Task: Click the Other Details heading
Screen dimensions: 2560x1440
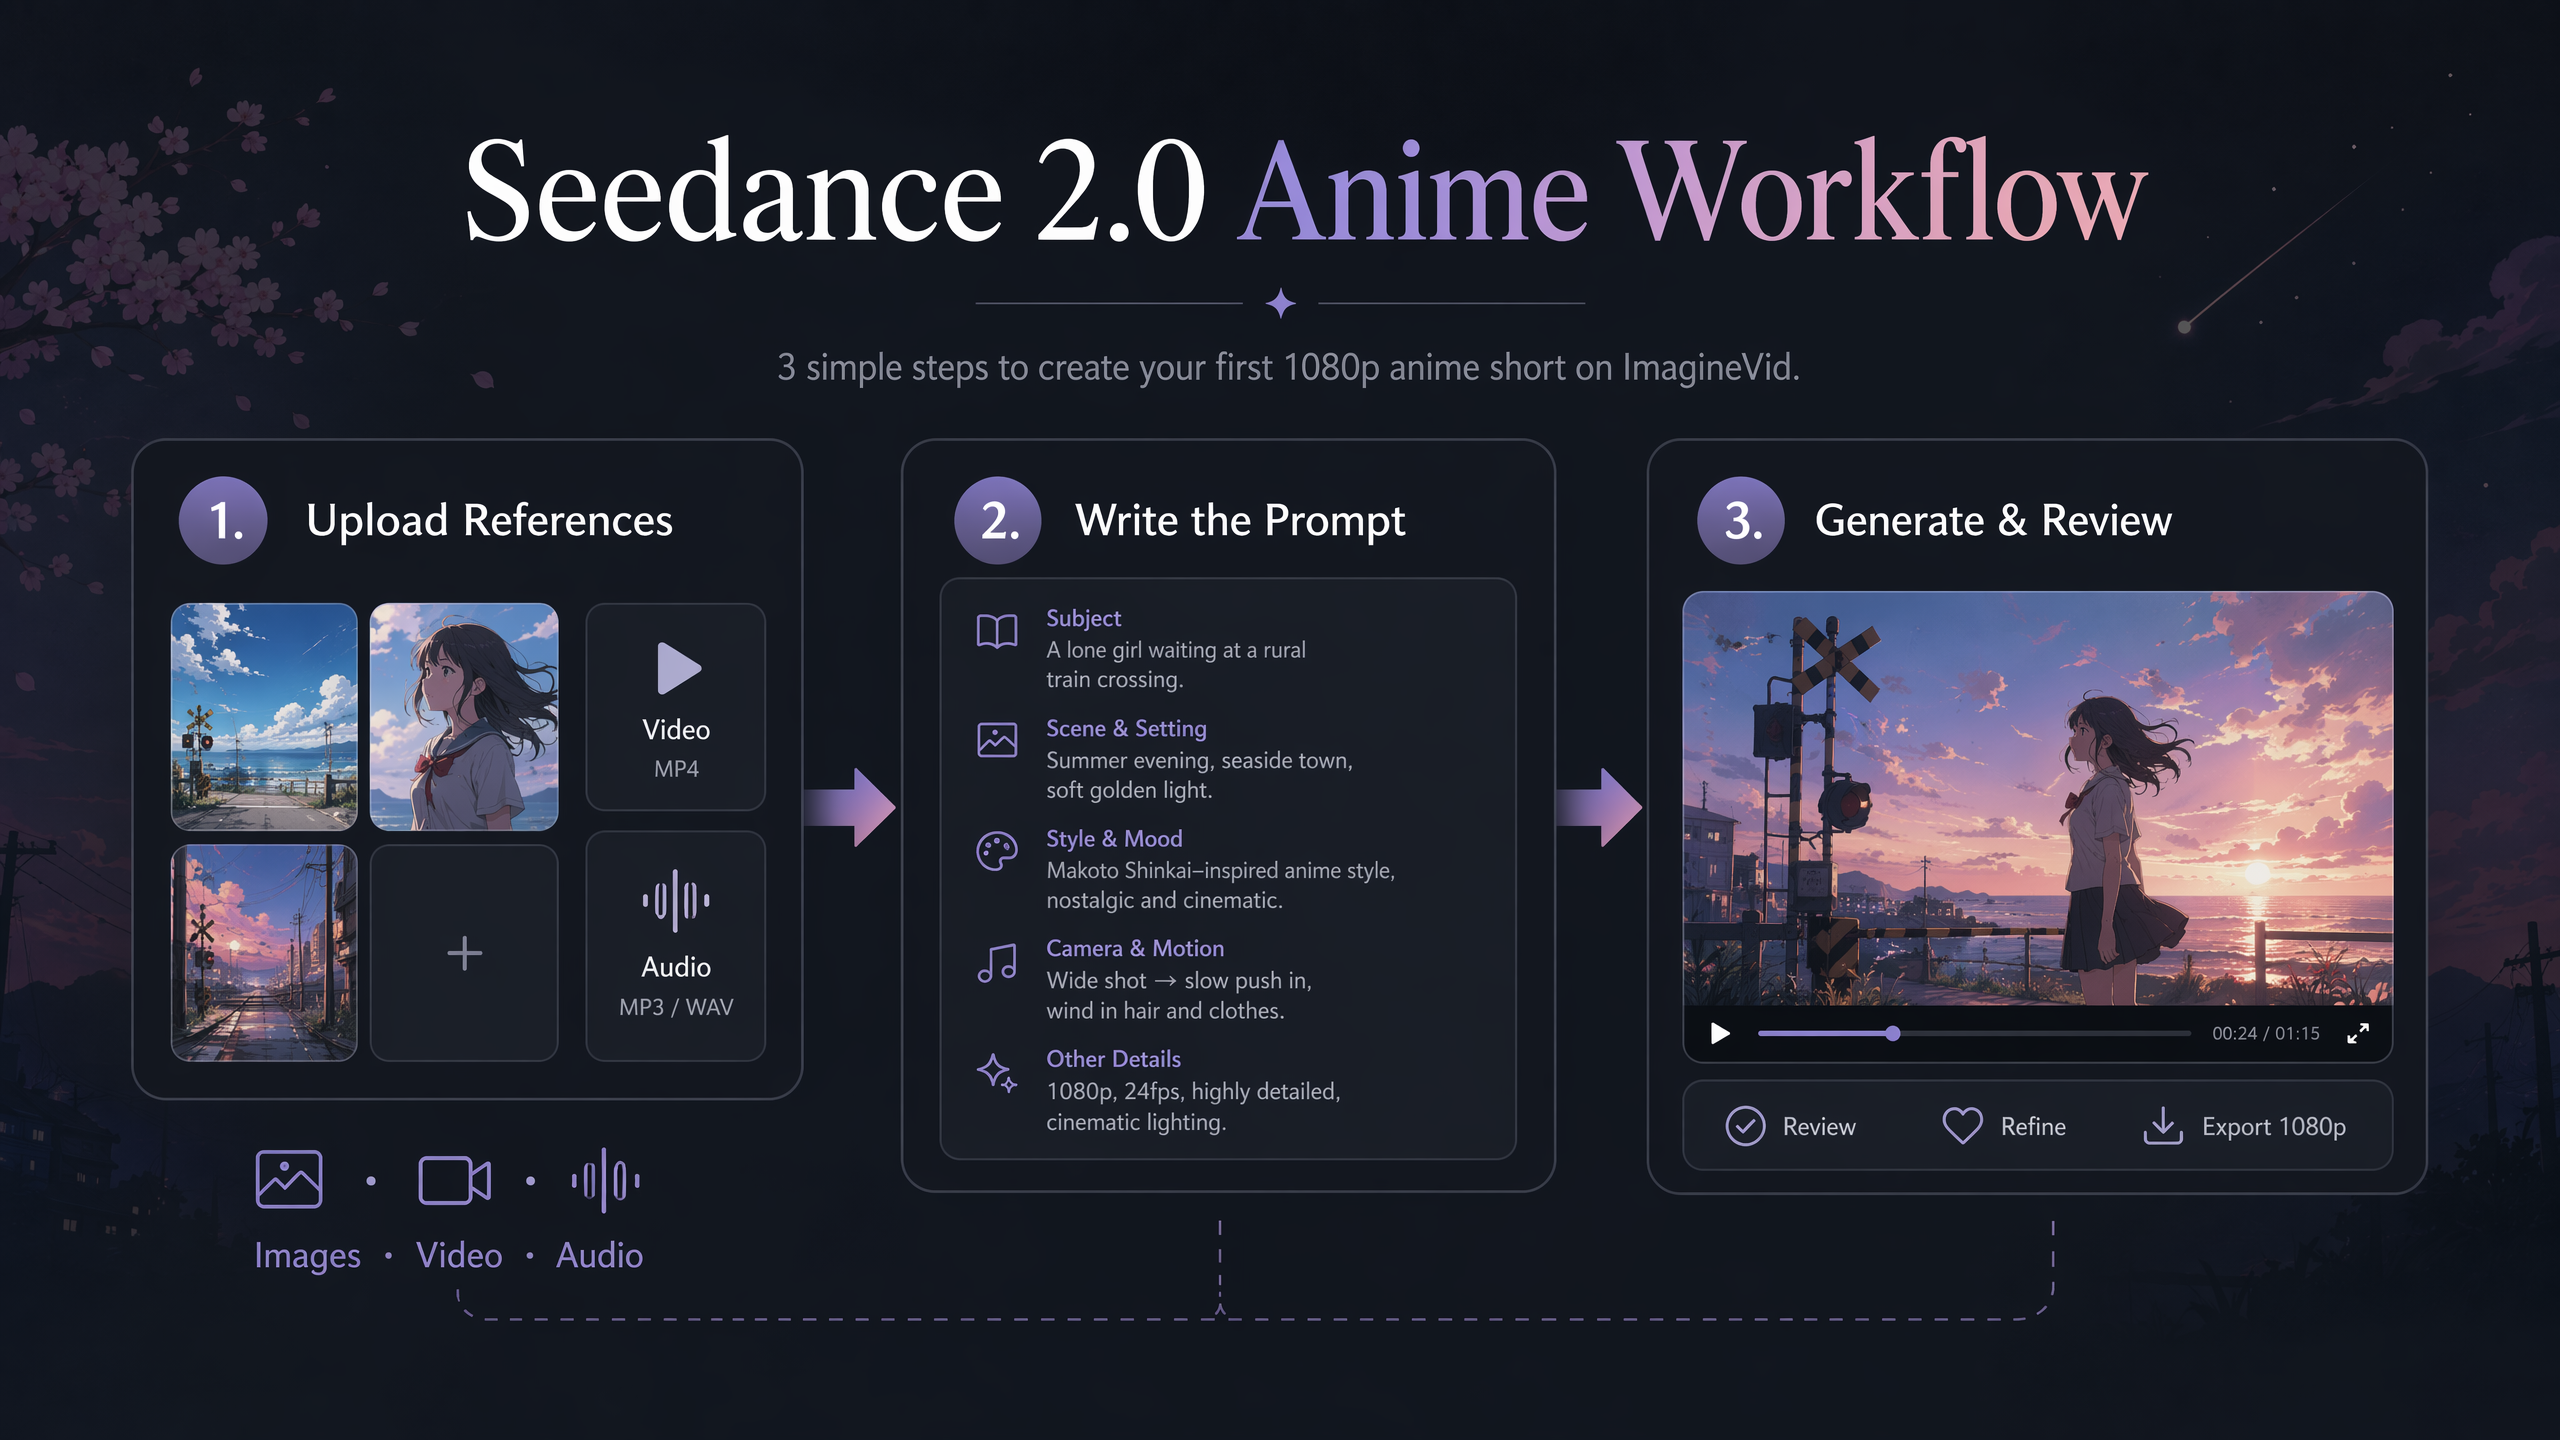Action: [1113, 1058]
